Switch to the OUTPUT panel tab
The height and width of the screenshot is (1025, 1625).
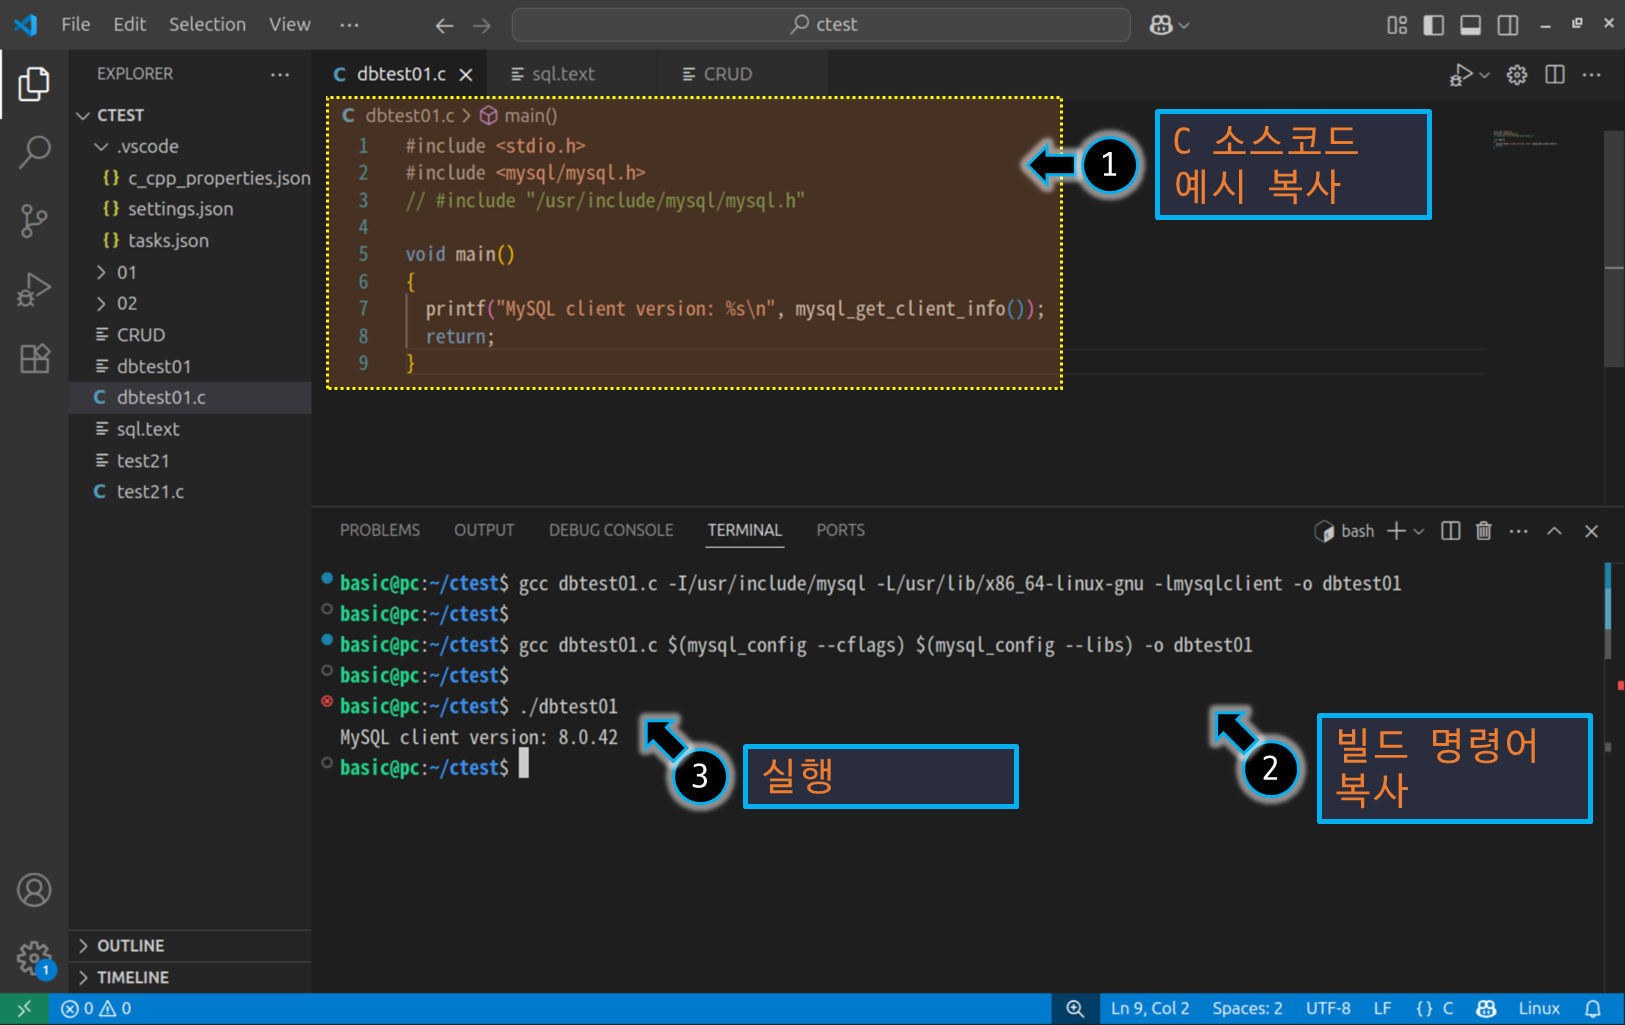tap(484, 531)
